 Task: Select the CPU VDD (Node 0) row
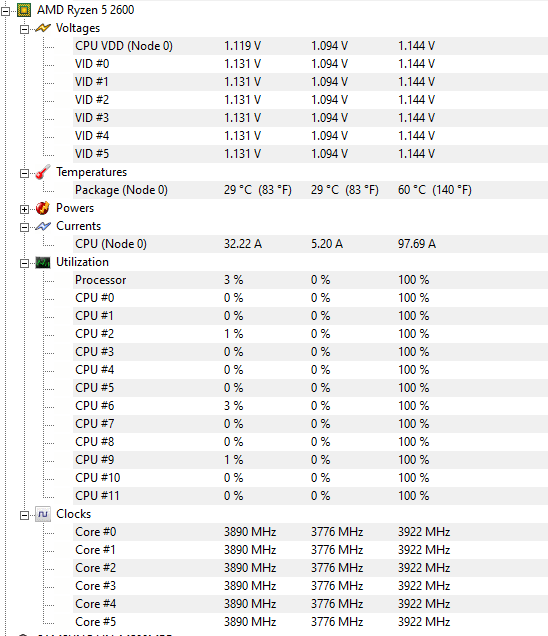[310, 46]
